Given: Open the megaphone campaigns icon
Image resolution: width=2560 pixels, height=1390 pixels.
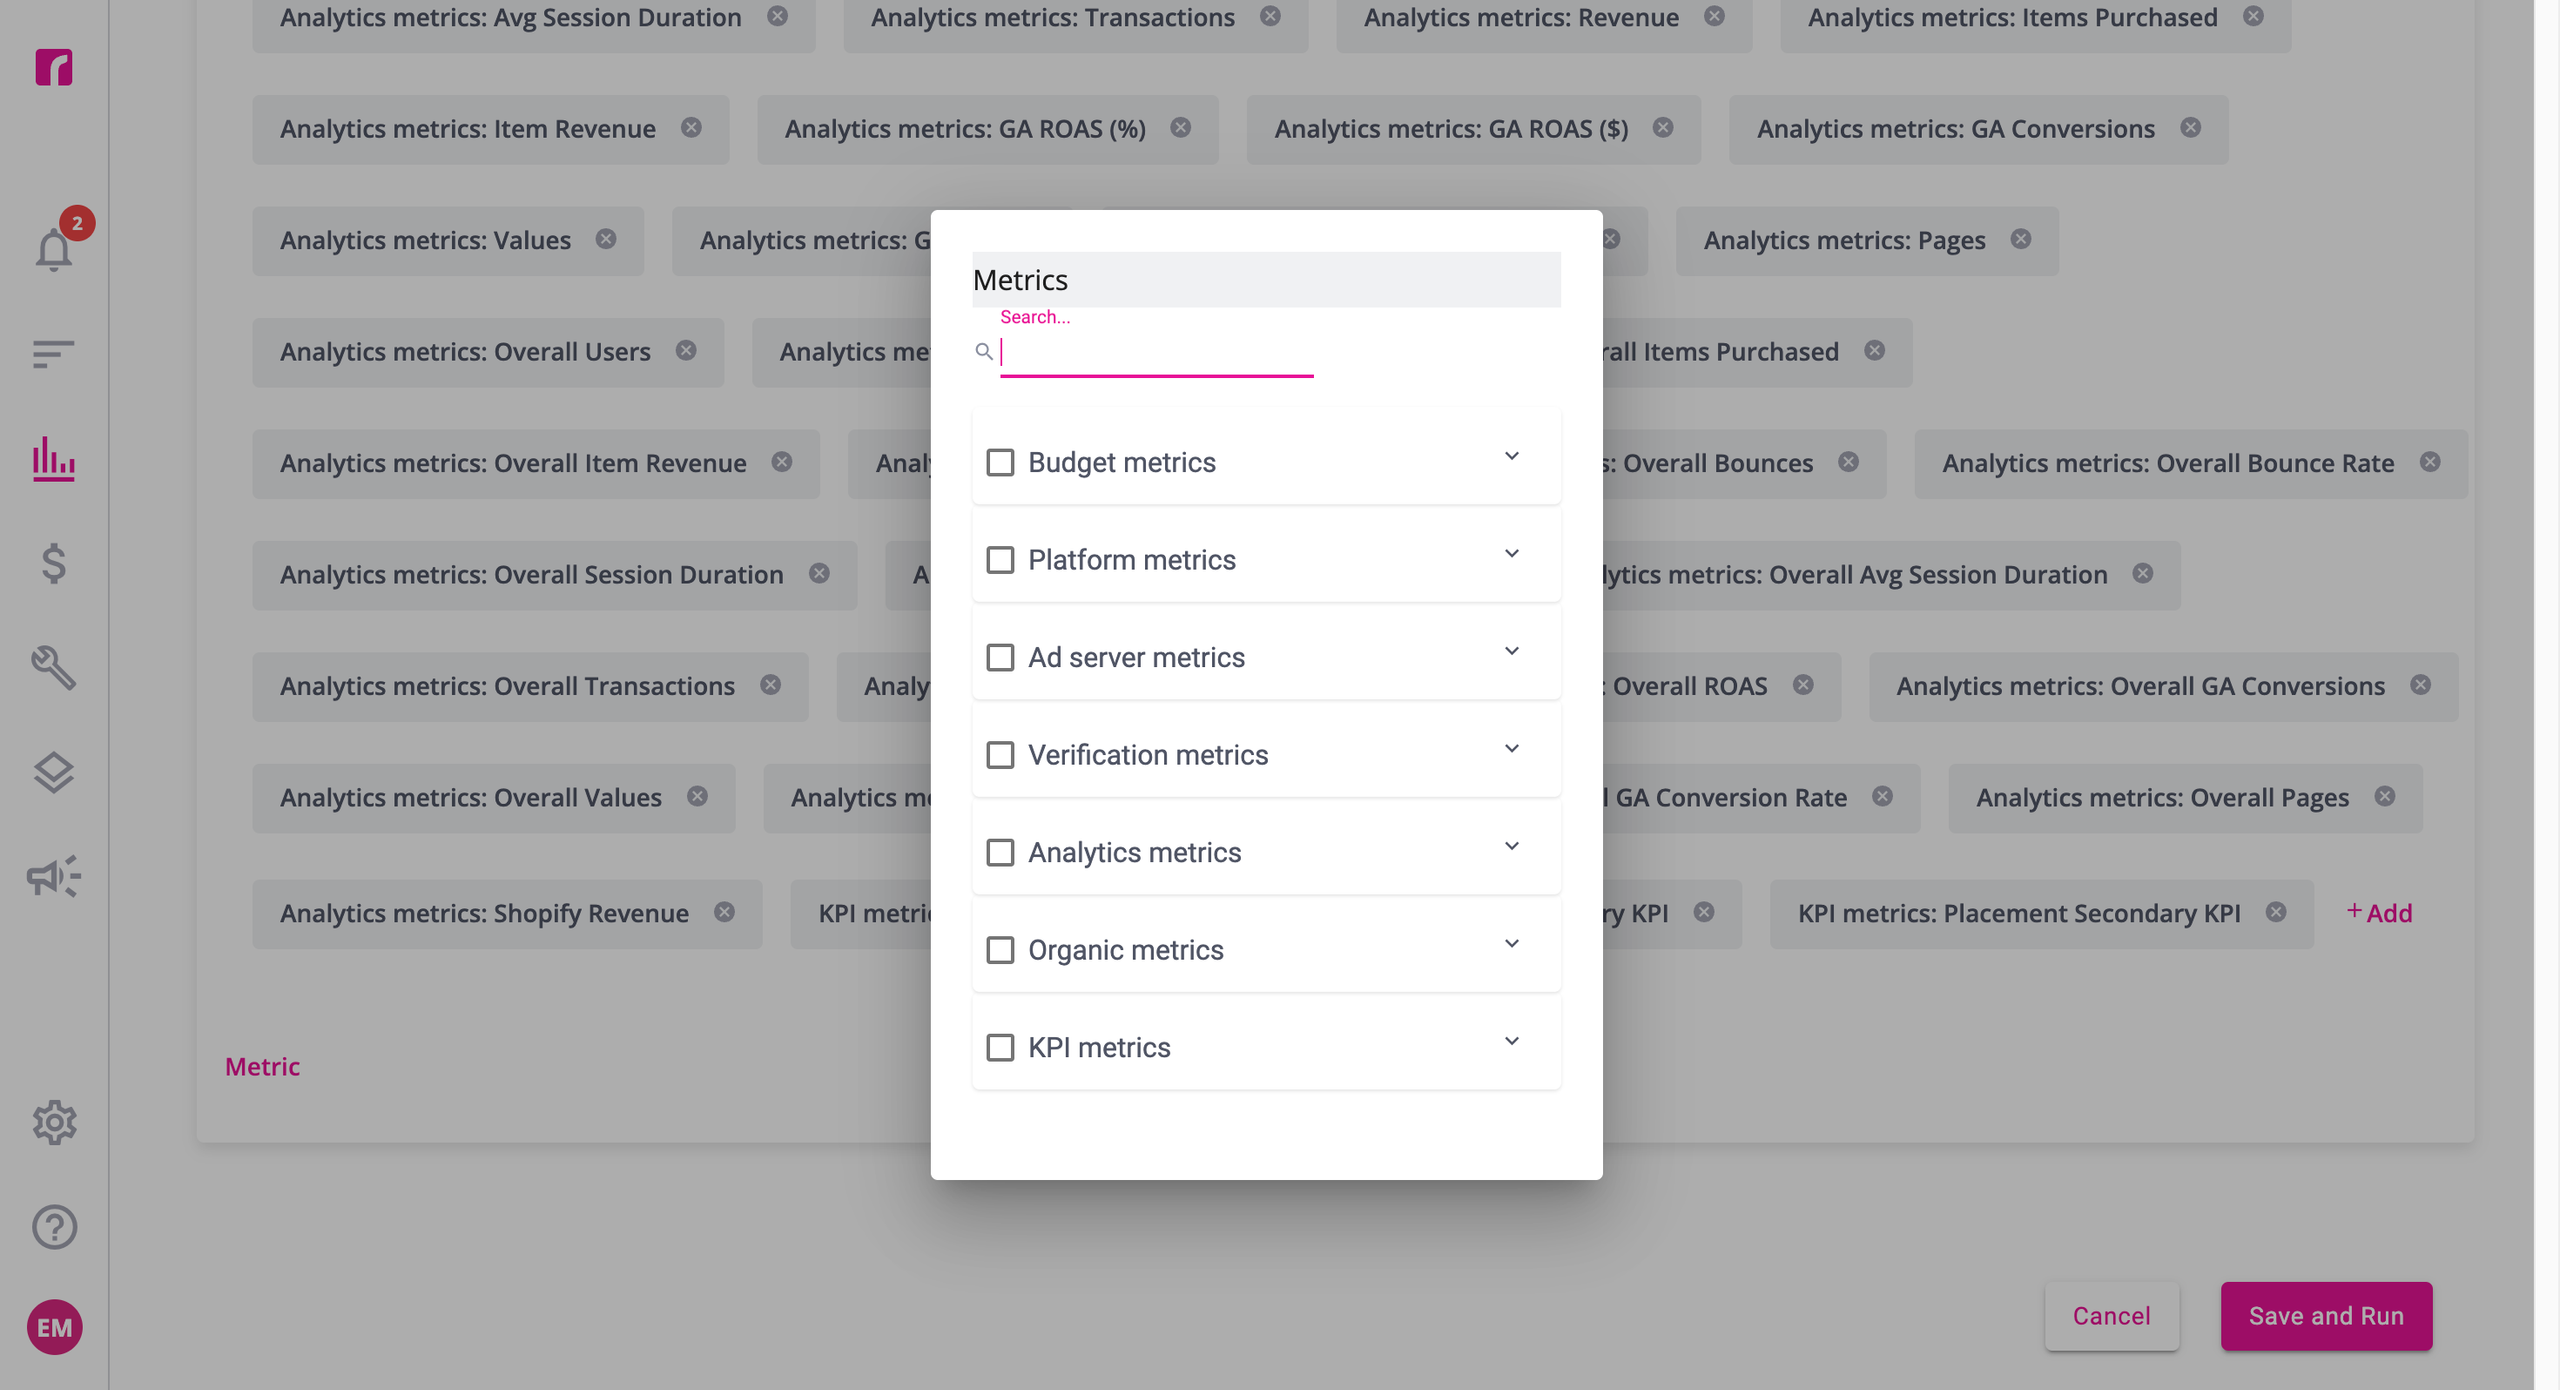Looking at the screenshot, I should (54, 877).
